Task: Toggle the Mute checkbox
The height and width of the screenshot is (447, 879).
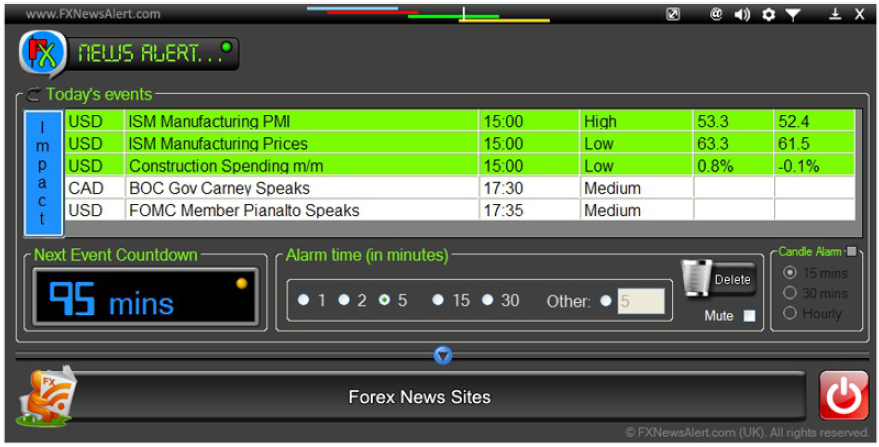Action: point(749,316)
